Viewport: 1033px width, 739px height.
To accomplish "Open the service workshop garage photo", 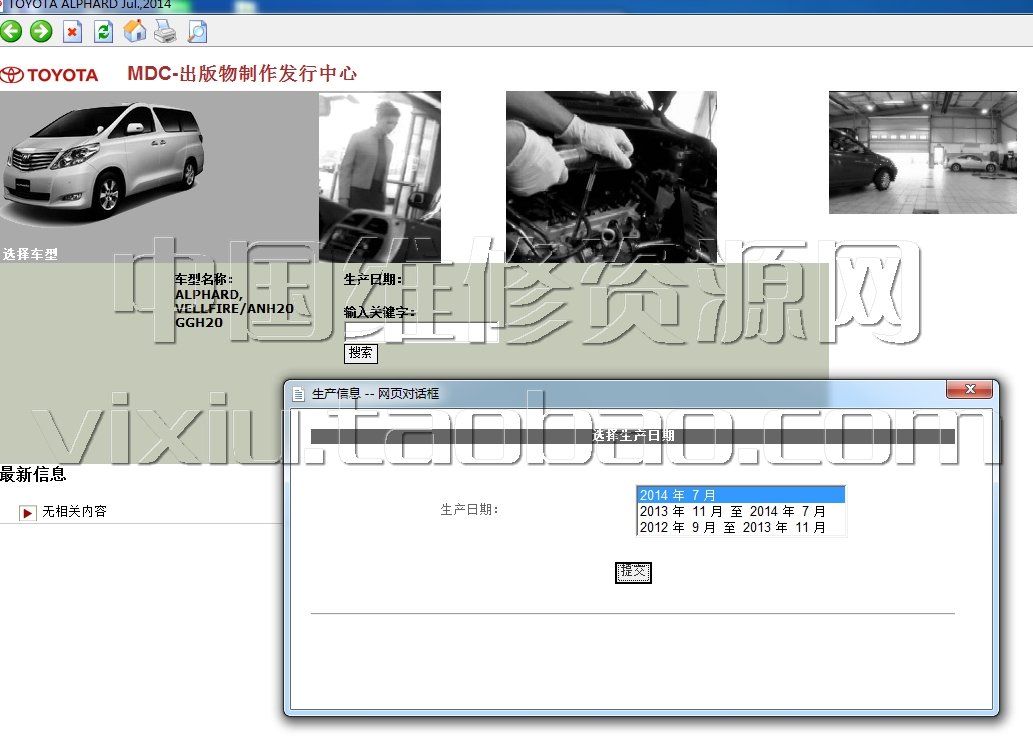I will 922,152.
